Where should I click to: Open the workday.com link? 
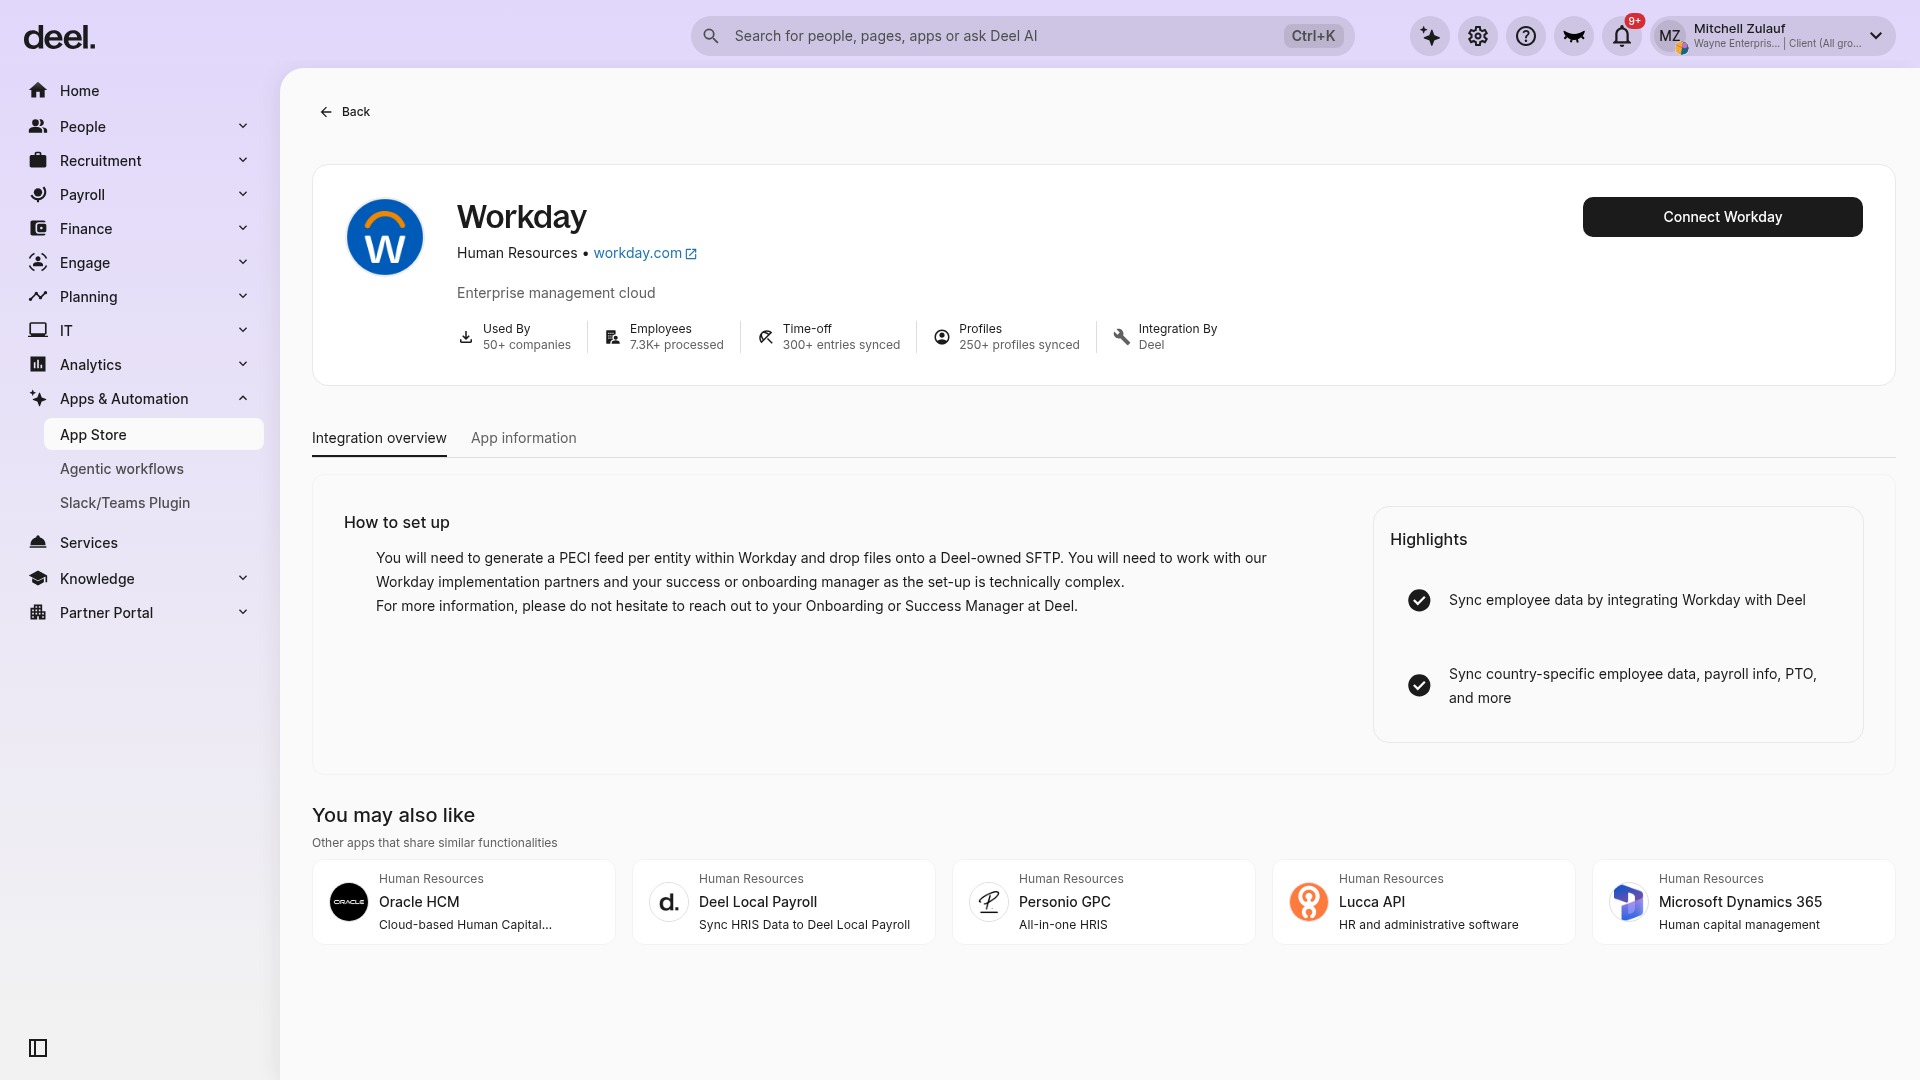[x=645, y=253]
